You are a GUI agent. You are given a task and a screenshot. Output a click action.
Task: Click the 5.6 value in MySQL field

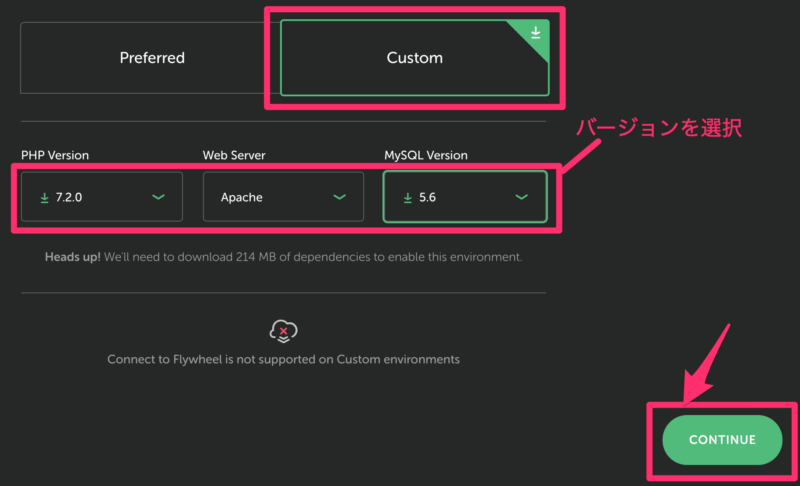pyautogui.click(x=428, y=197)
